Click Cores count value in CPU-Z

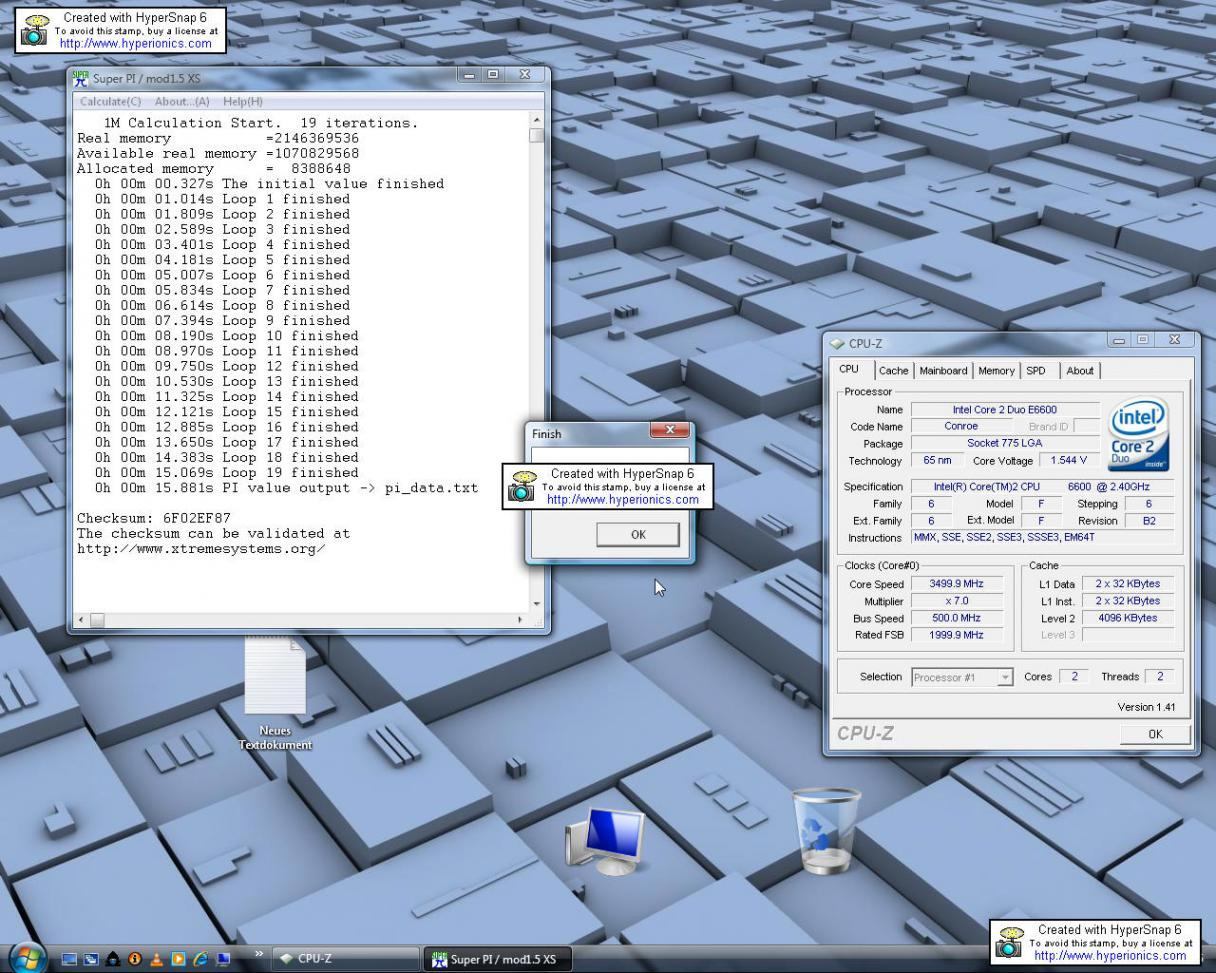click(1074, 677)
